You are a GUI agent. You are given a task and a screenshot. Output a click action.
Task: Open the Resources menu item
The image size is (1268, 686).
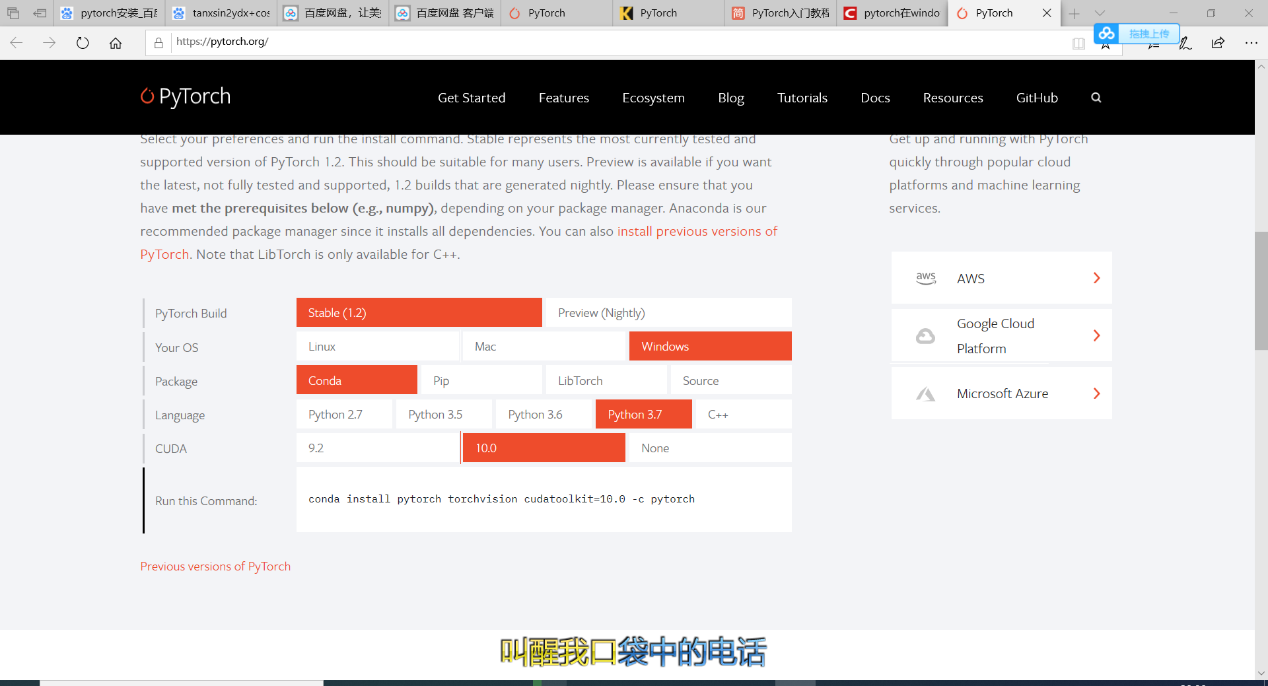tap(953, 98)
